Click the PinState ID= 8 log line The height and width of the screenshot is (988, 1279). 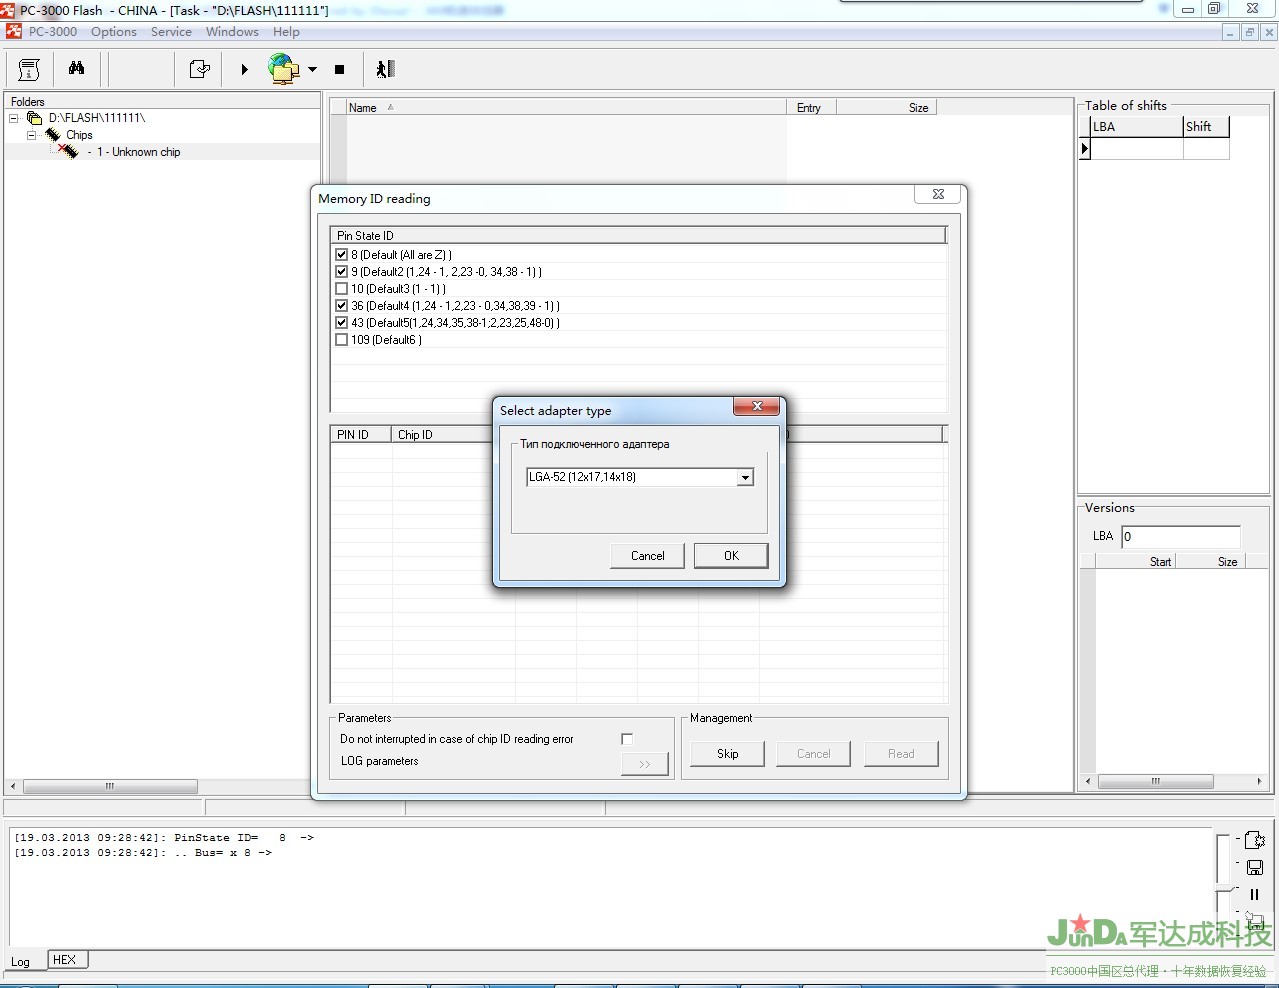[x=164, y=838]
